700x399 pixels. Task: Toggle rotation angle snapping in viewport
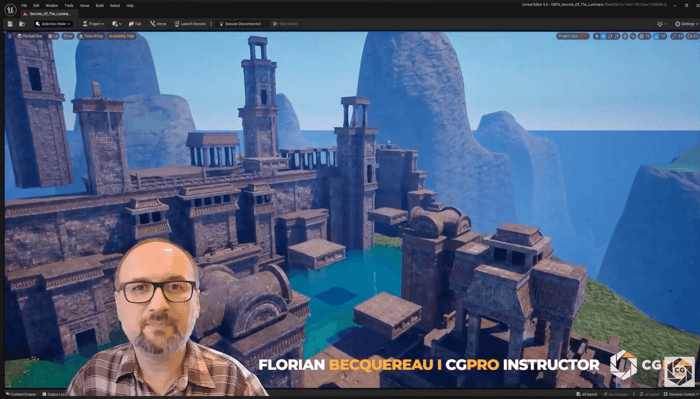[x=660, y=36]
